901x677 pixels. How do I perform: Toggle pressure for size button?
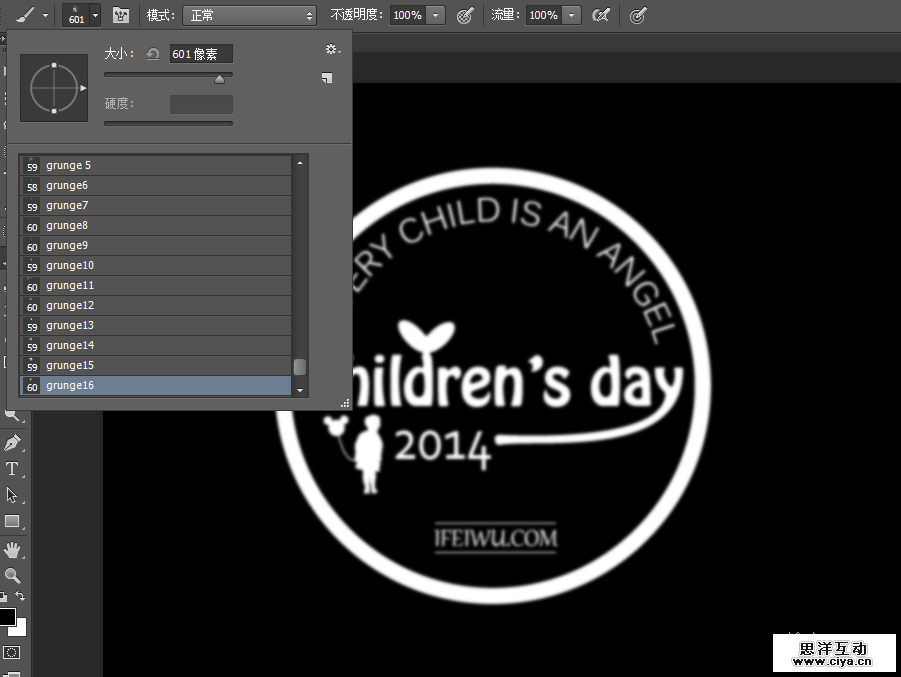point(637,15)
